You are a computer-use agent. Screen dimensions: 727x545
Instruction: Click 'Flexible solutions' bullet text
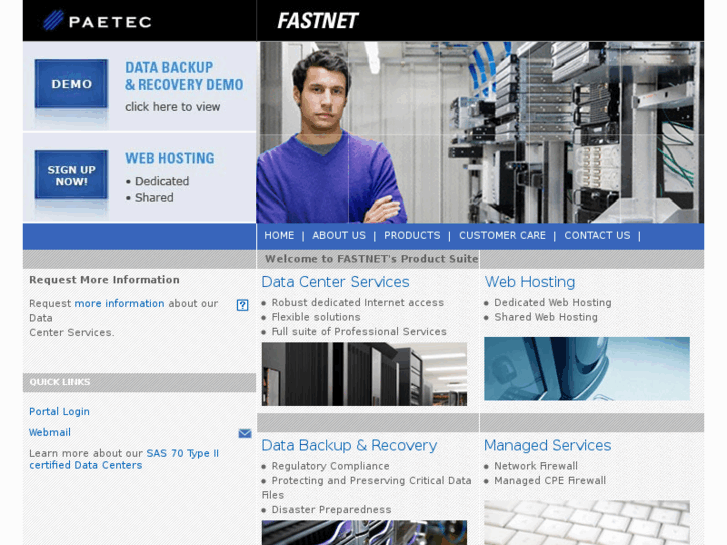point(316,317)
